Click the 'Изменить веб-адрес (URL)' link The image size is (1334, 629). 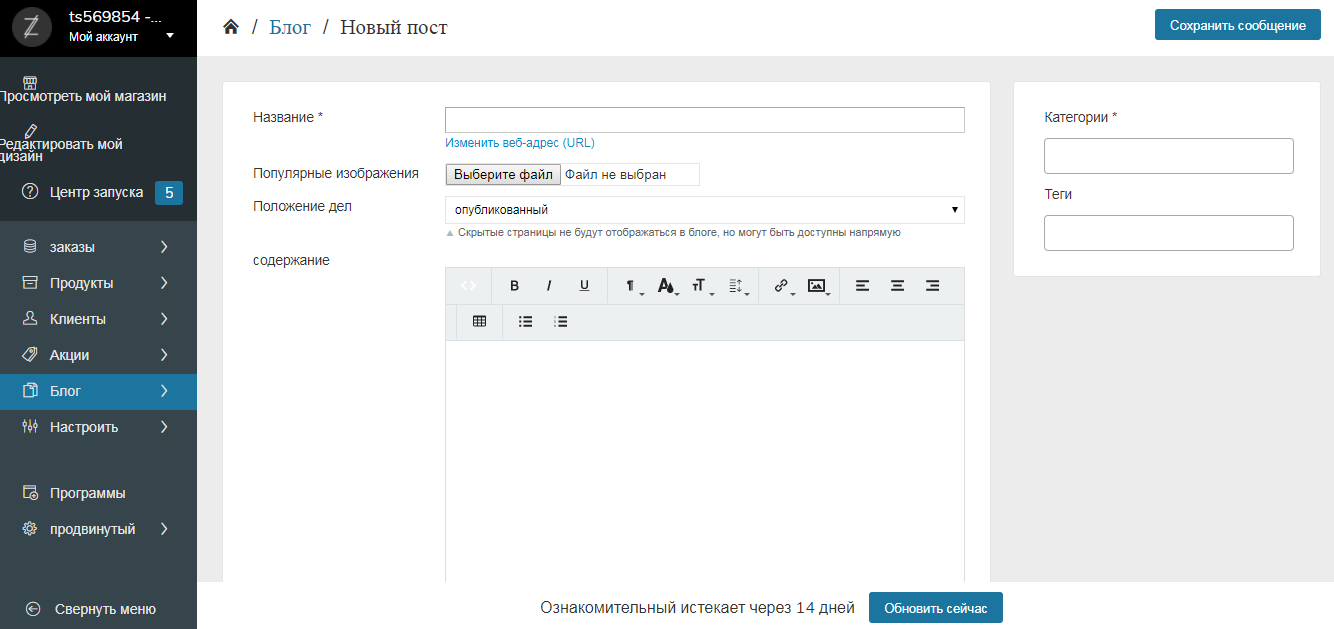519,143
